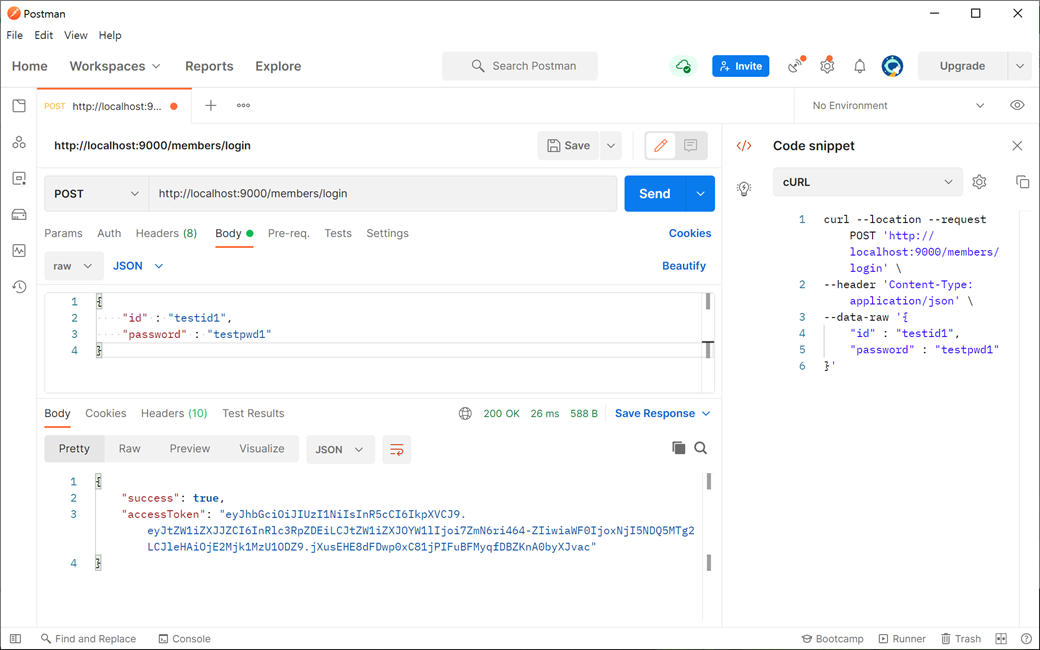Open the Tests tab
This screenshot has height=650, width=1040.
(338, 233)
